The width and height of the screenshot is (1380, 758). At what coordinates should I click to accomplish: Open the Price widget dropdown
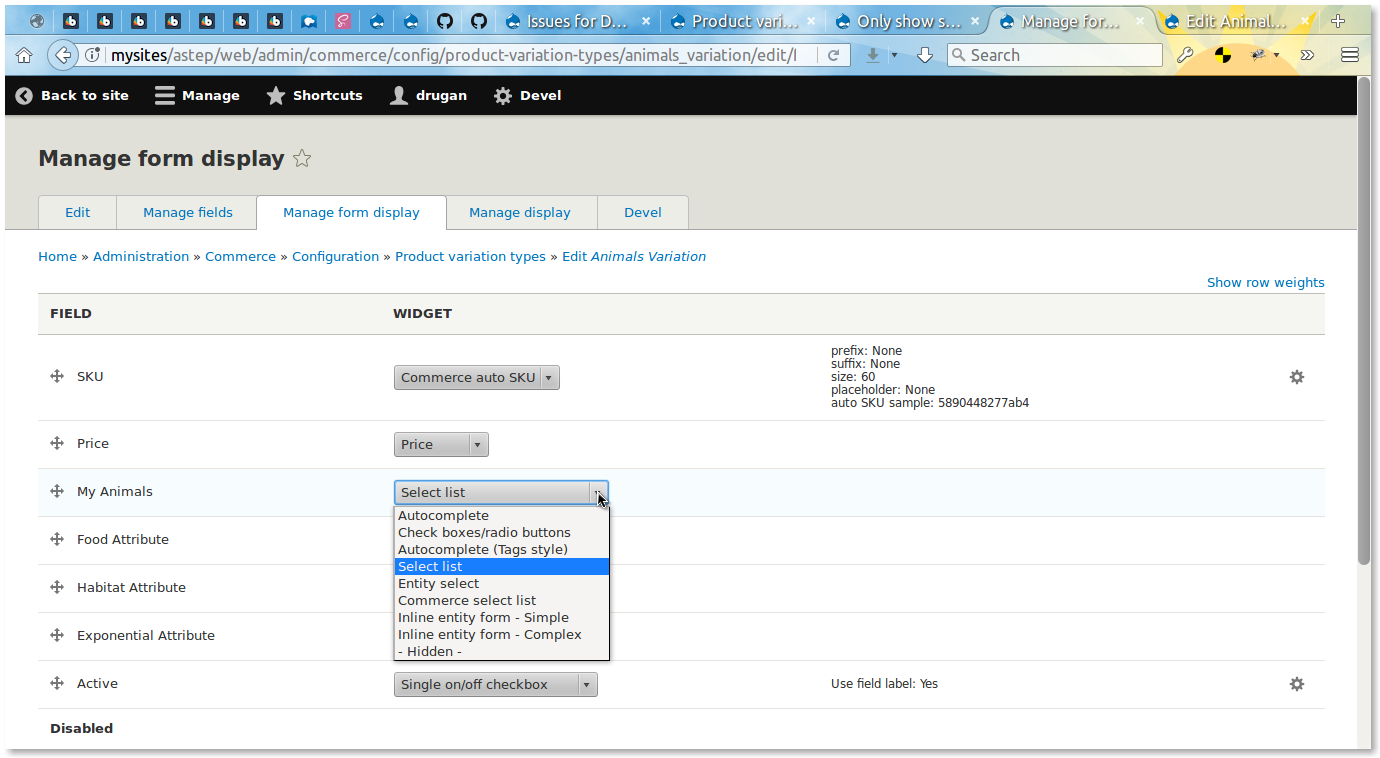pos(441,444)
